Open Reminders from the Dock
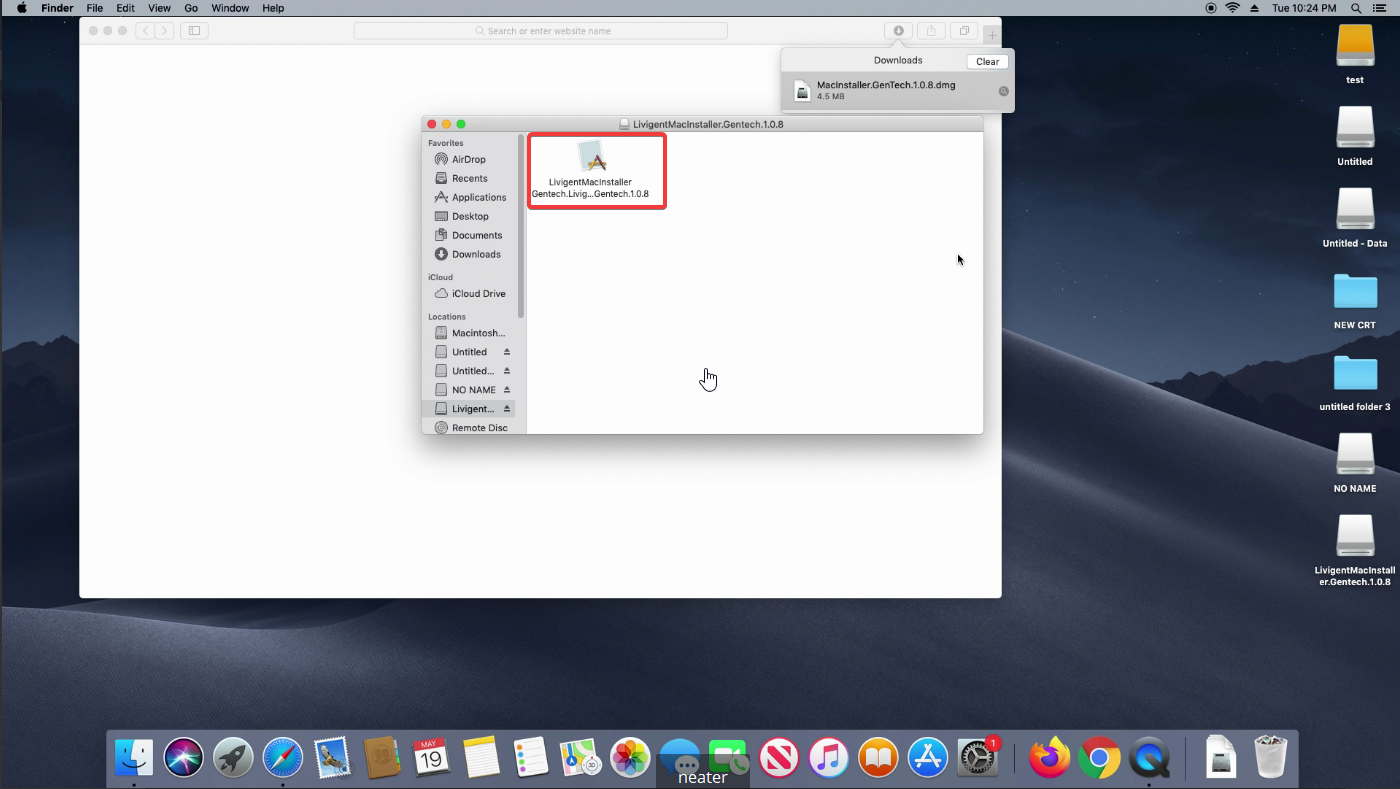The image size is (1400, 789). click(x=531, y=758)
